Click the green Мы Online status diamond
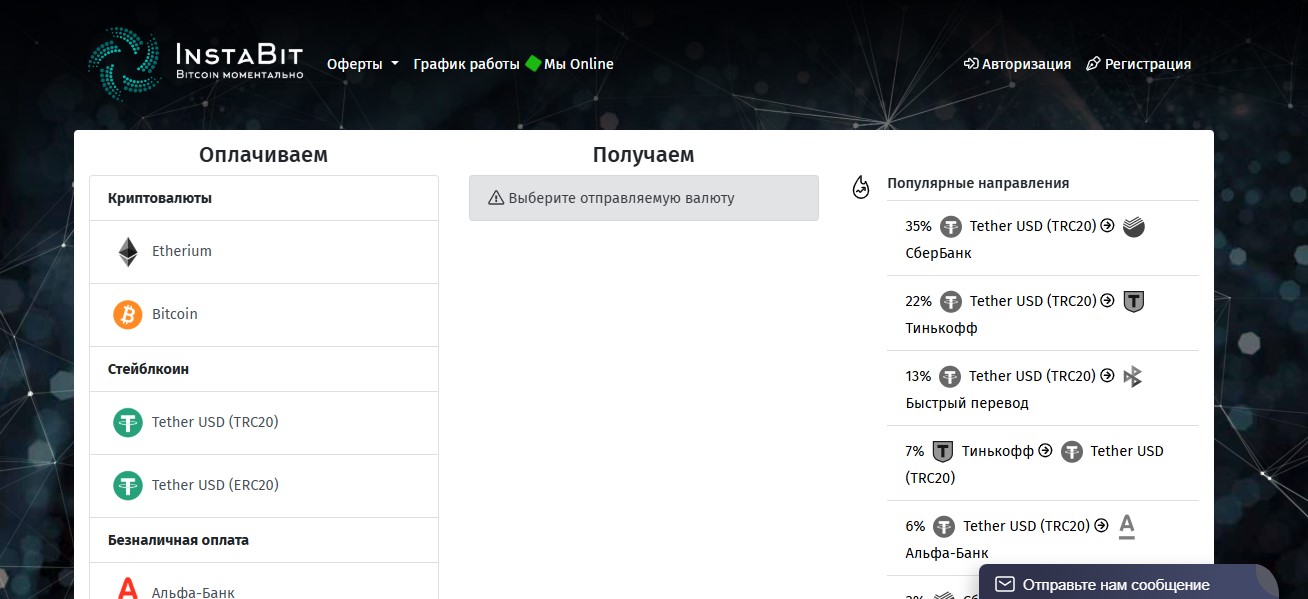Viewport: 1308px width, 599px height. 533,63
